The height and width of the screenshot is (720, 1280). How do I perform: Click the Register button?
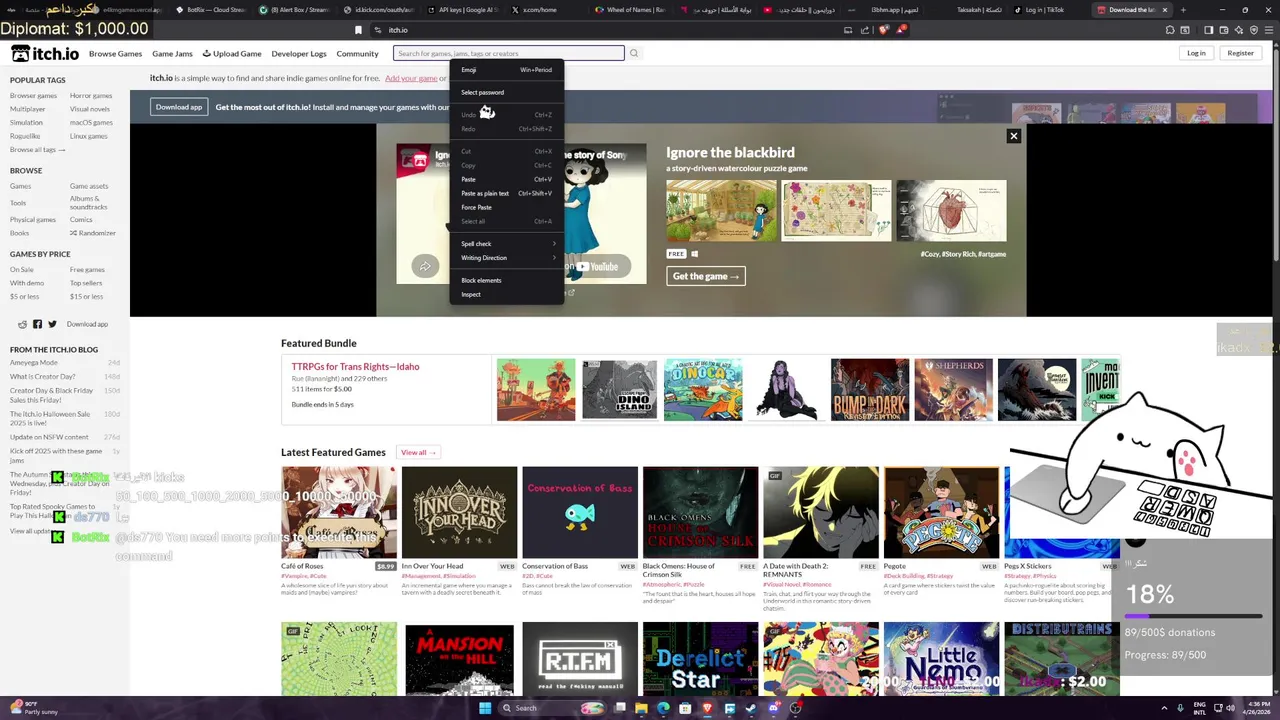click(1240, 53)
